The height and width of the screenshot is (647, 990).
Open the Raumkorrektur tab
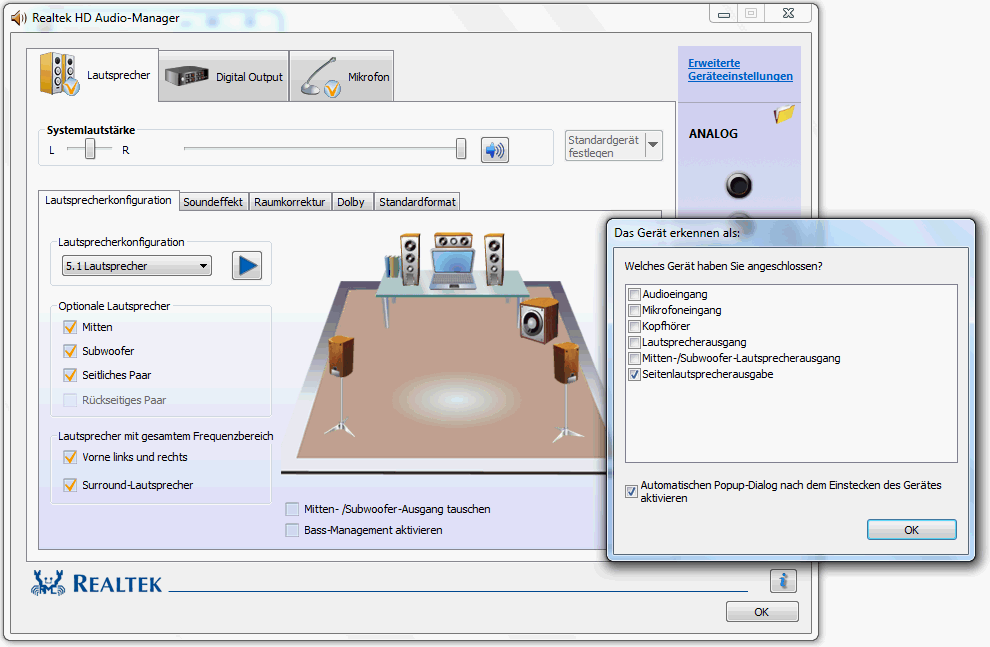(290, 202)
